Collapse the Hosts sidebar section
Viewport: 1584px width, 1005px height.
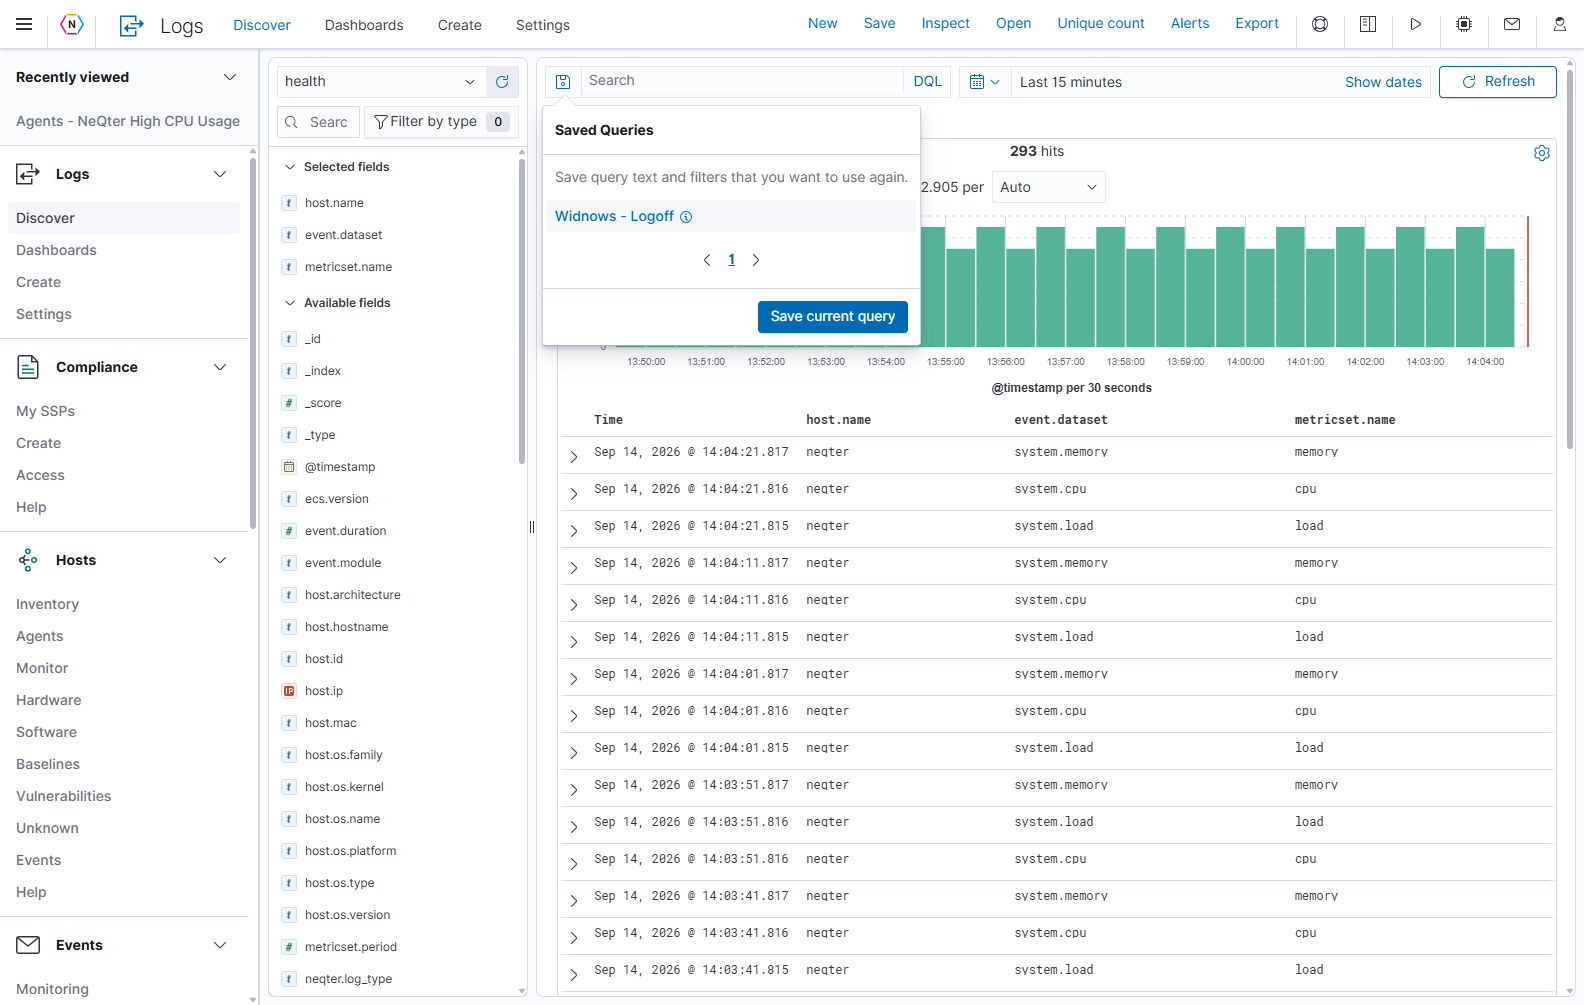220,560
